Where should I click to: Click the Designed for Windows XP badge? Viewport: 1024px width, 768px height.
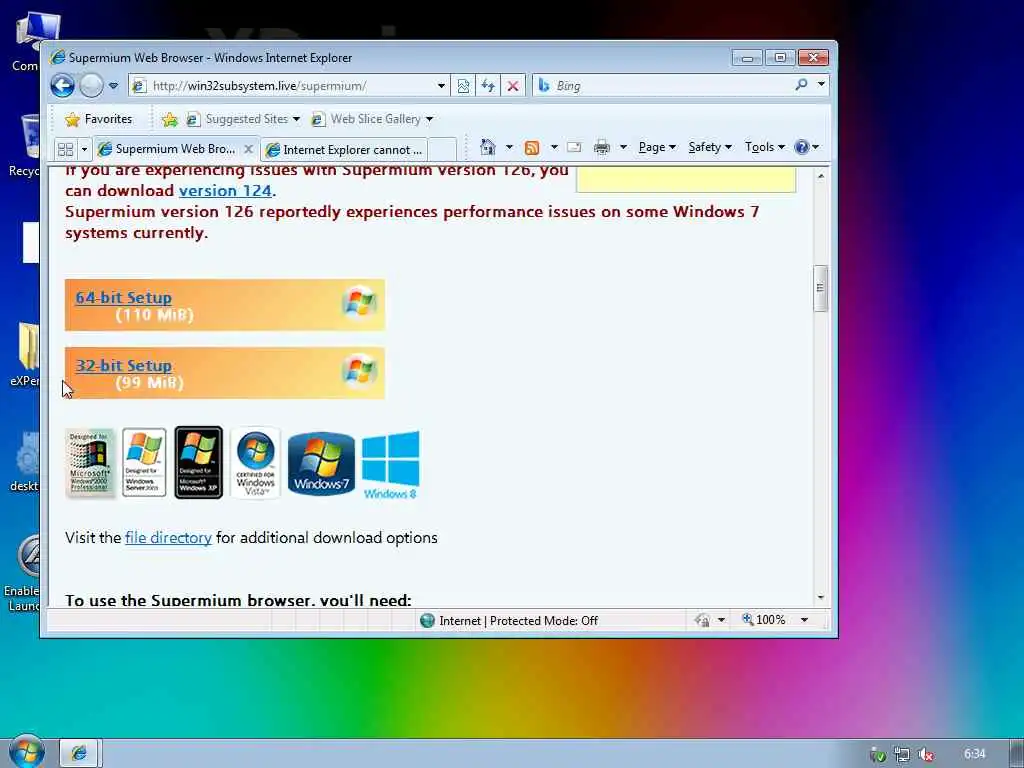coord(199,463)
